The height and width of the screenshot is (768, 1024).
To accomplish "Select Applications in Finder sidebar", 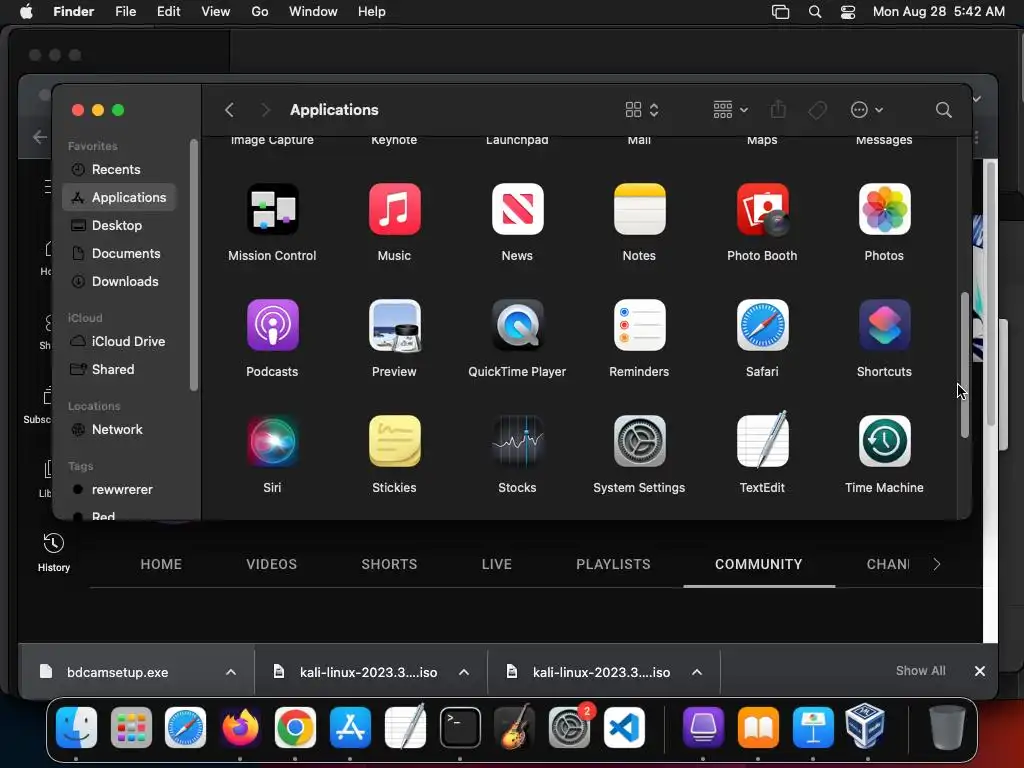I will point(120,197).
